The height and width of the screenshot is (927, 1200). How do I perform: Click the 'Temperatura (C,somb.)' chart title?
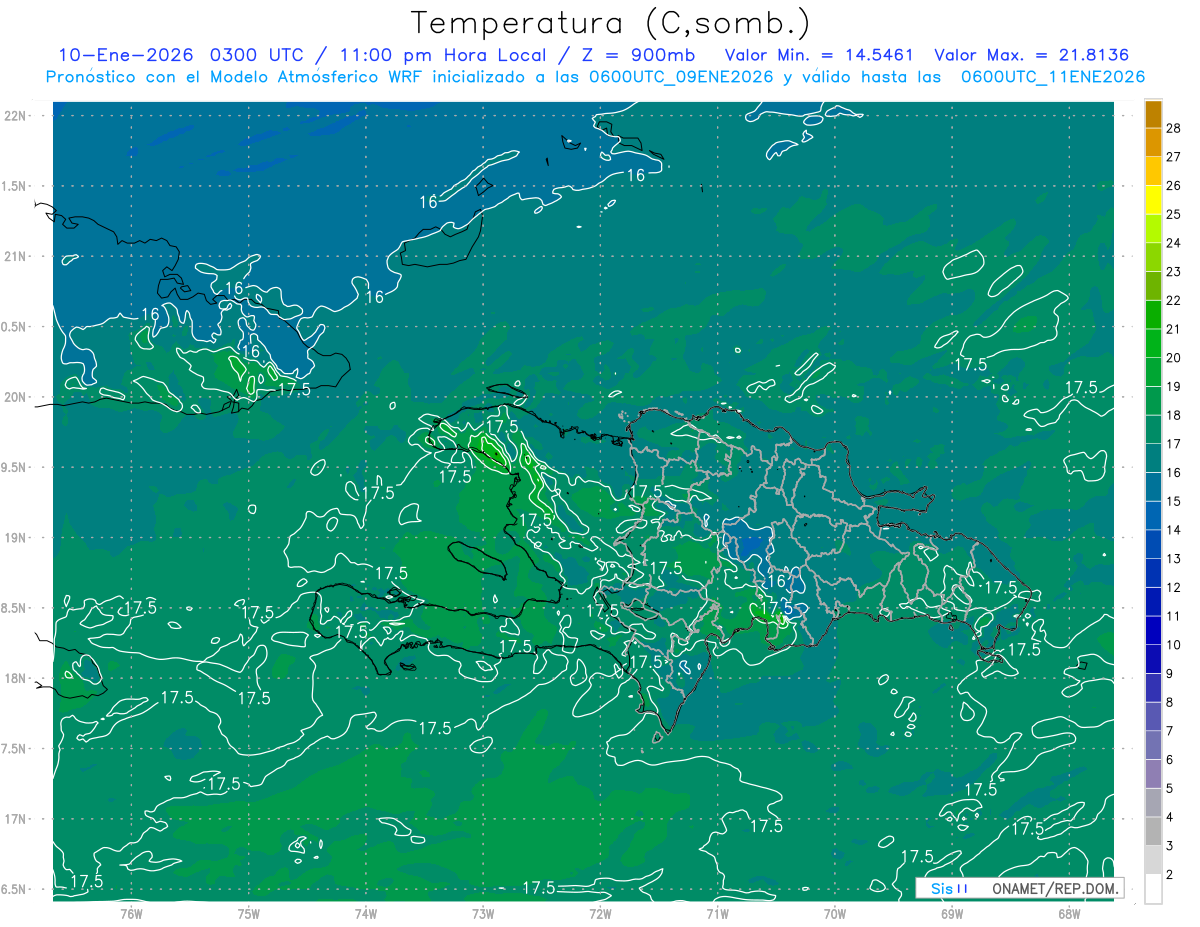(x=610, y=22)
